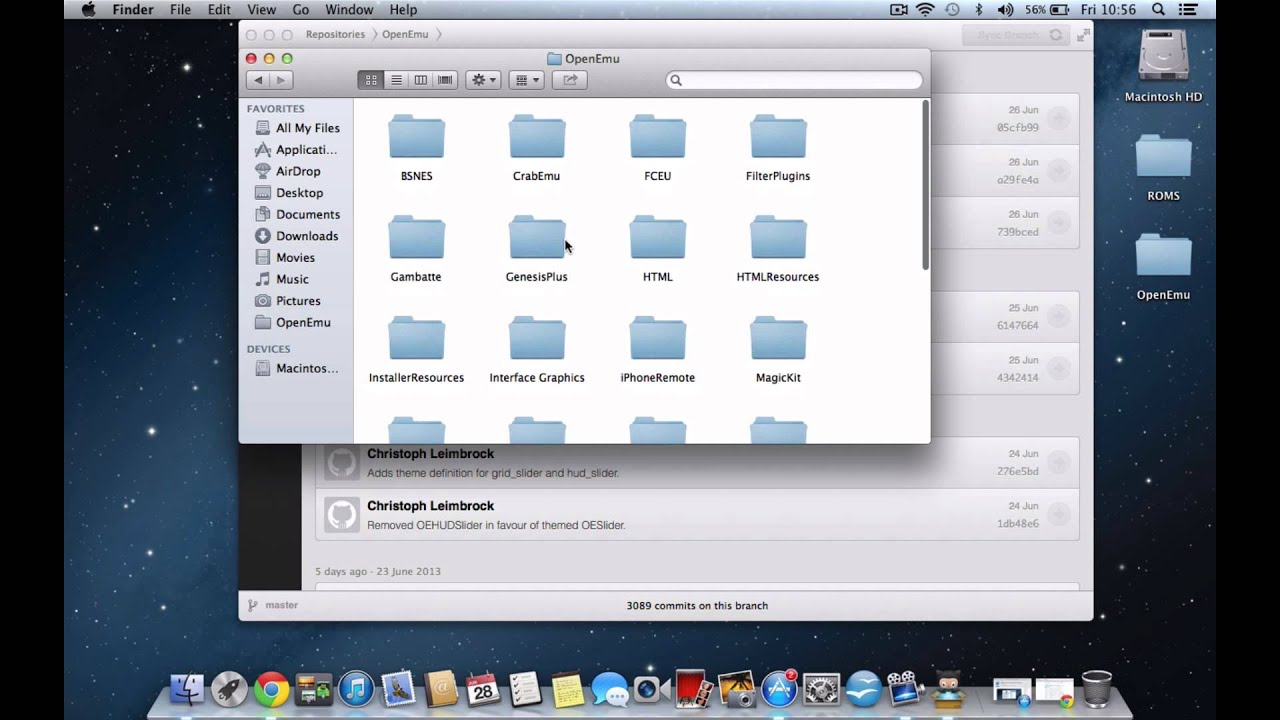Viewport: 1280px width, 720px height.
Task: Open the File menu
Action: 180,10
